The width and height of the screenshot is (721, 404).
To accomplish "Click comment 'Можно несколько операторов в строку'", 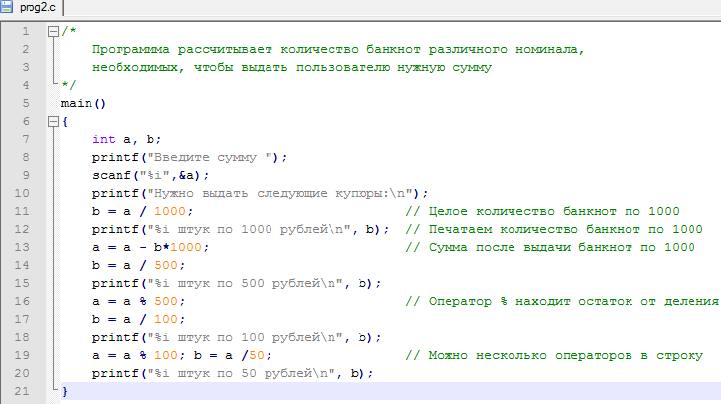I will [554, 355].
